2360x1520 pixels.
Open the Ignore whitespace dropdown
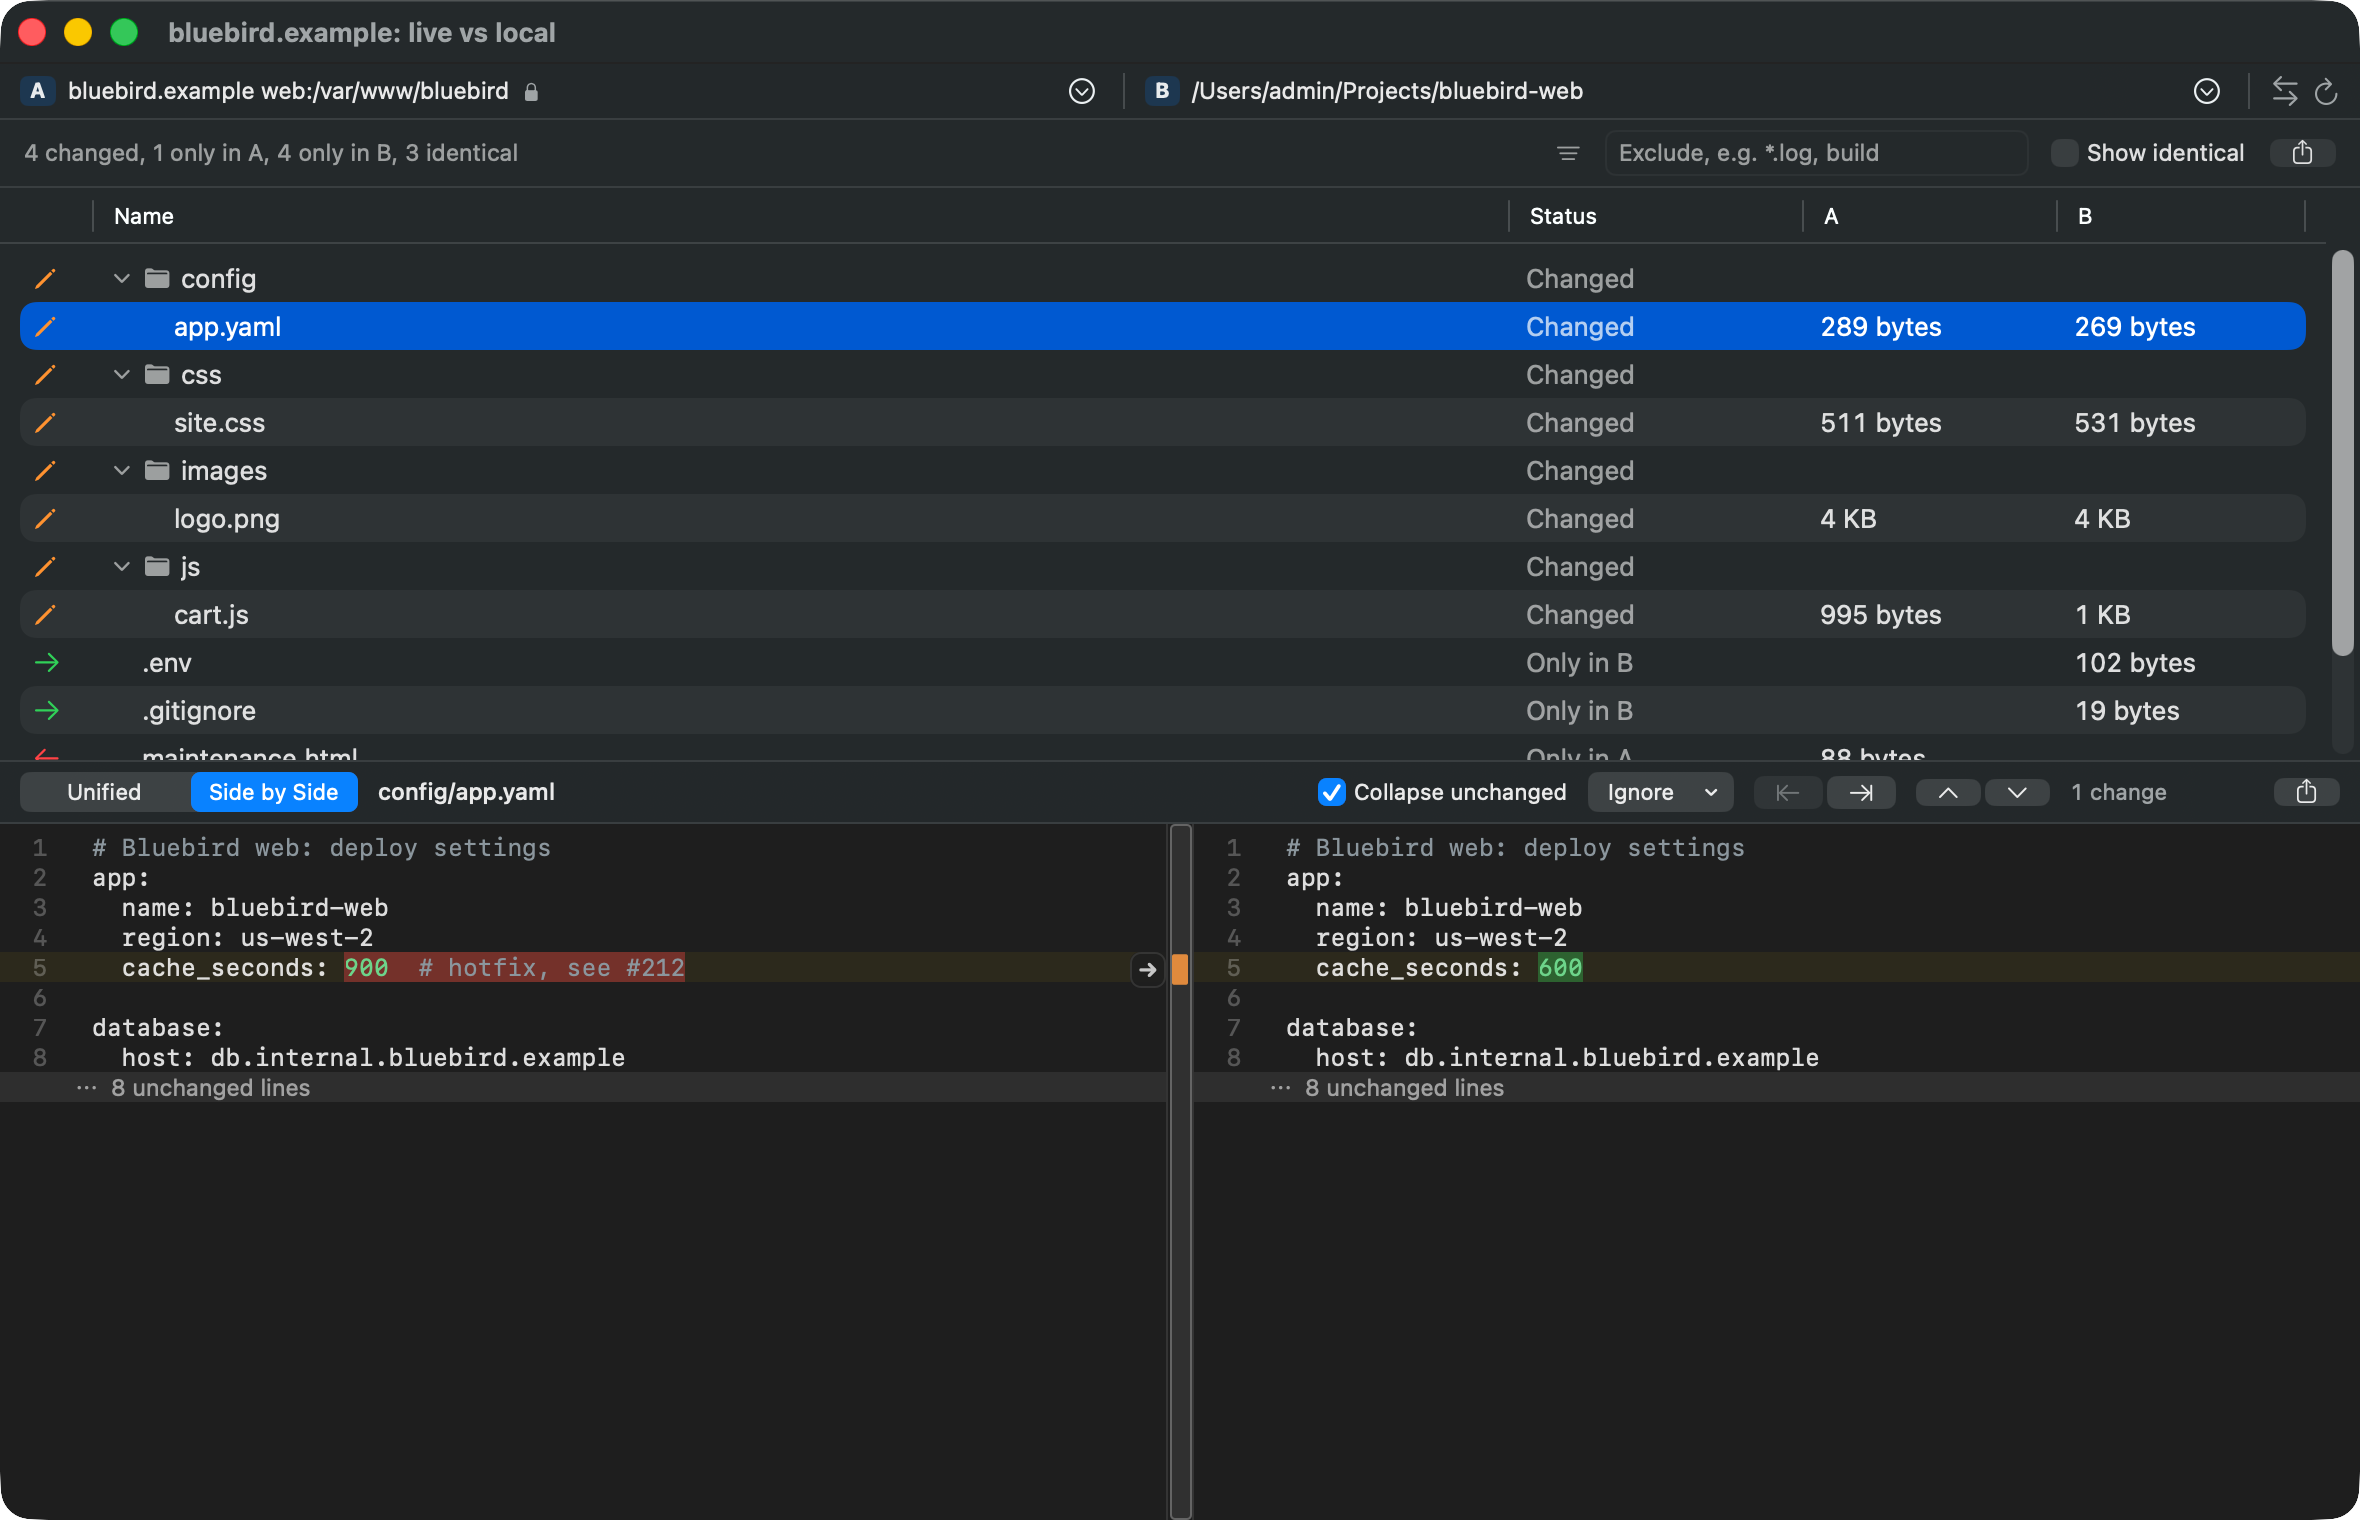click(x=1660, y=792)
